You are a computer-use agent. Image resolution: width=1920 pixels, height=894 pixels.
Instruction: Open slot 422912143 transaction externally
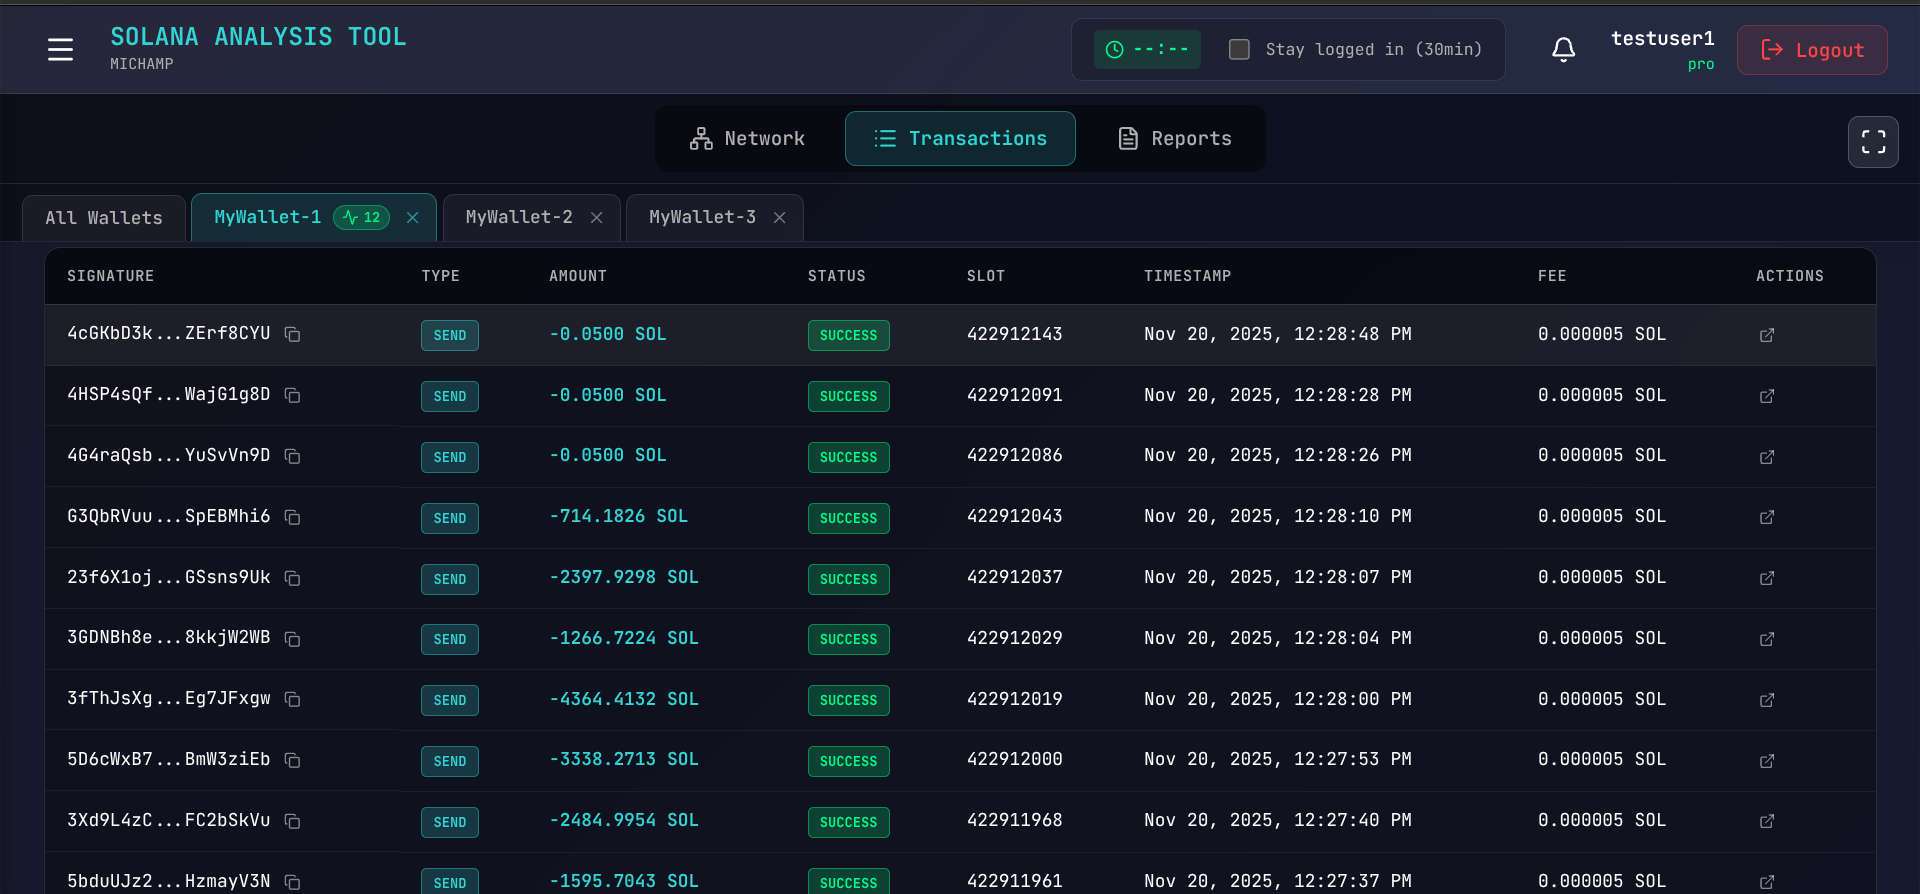pyautogui.click(x=1767, y=335)
